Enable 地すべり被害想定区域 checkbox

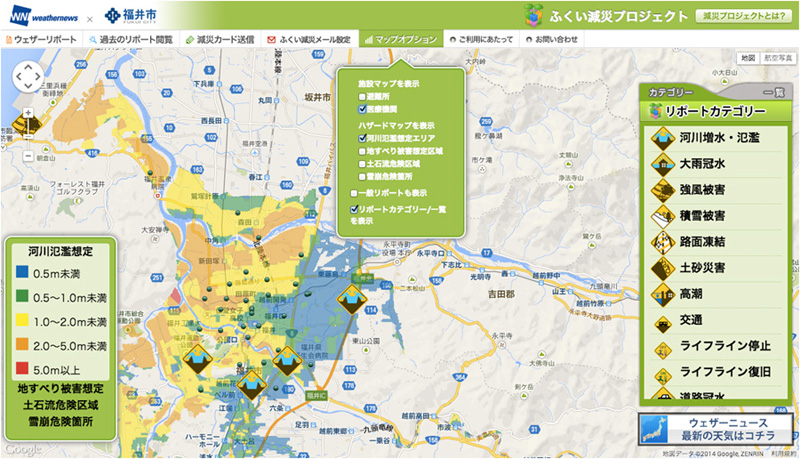362,151
